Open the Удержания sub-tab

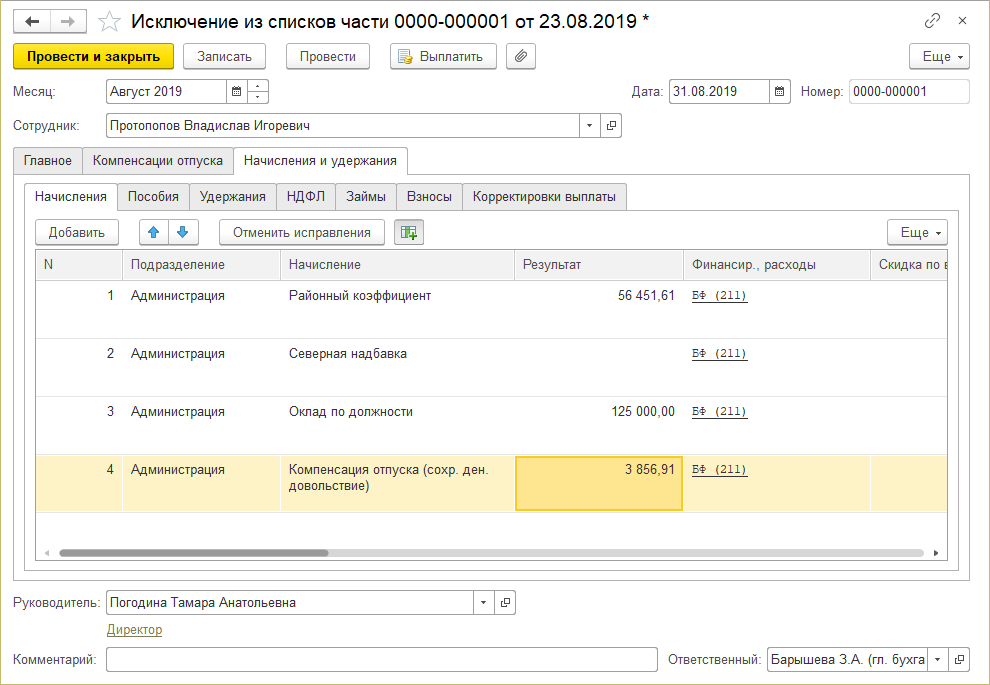pos(232,196)
